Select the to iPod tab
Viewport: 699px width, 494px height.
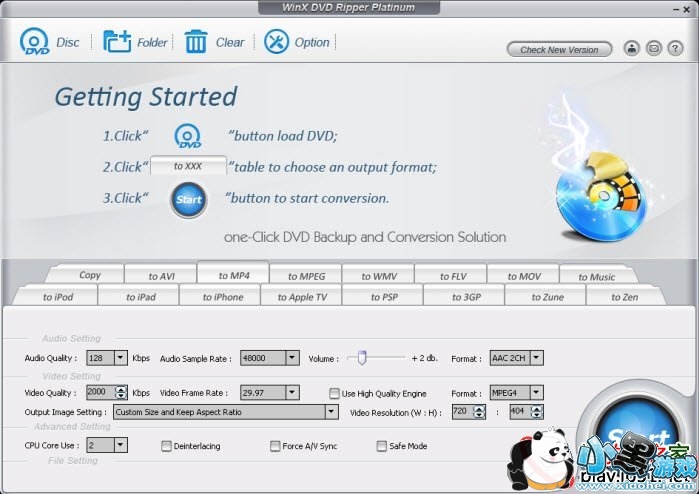point(58,296)
